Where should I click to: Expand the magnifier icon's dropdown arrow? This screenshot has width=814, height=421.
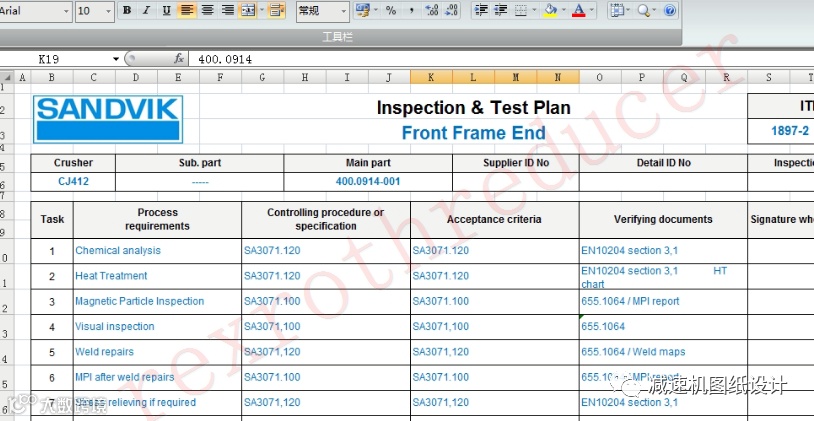pos(655,10)
